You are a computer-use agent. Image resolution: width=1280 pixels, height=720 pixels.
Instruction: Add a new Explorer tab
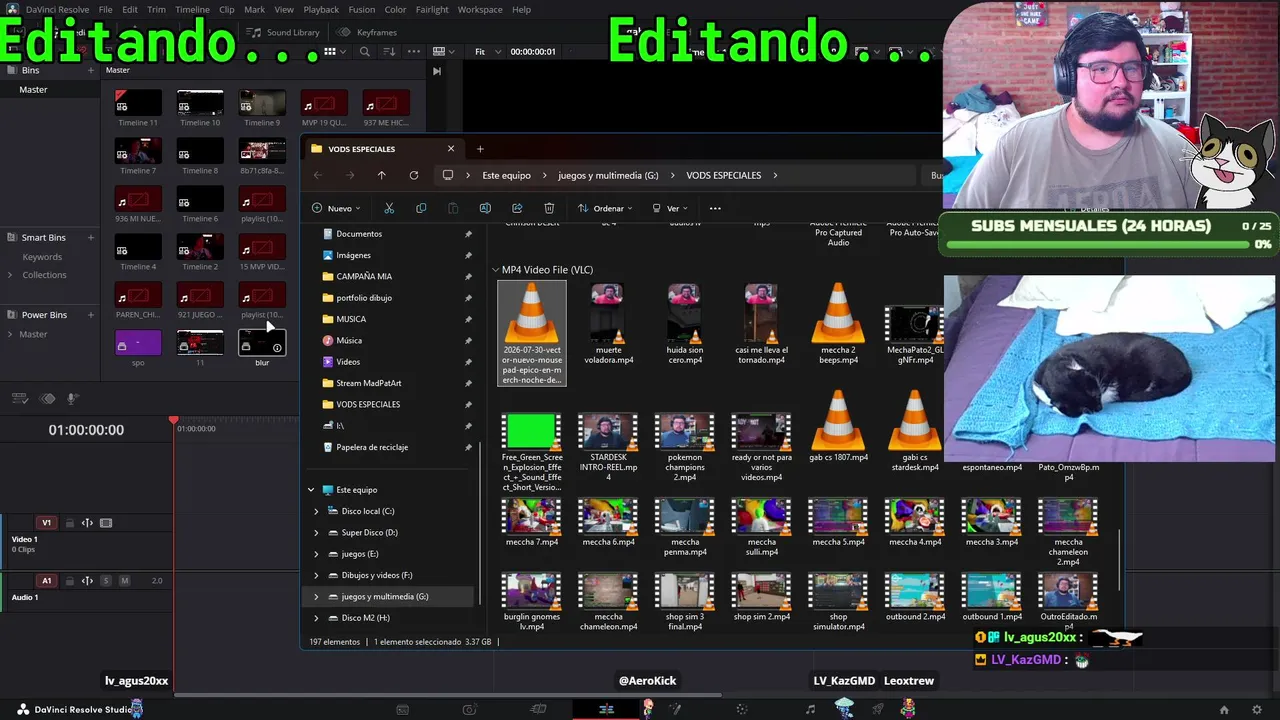point(480,149)
